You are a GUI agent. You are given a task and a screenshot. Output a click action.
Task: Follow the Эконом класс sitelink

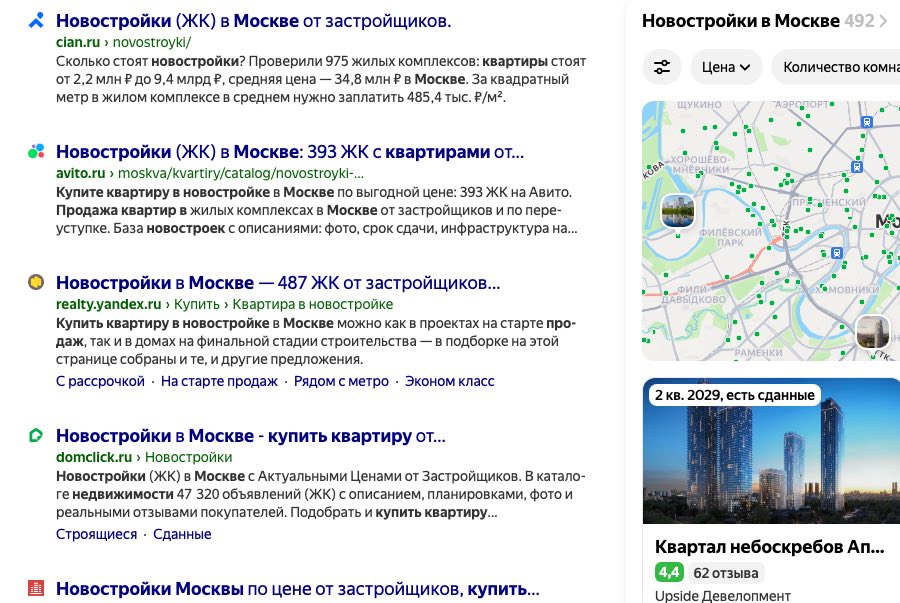click(449, 381)
